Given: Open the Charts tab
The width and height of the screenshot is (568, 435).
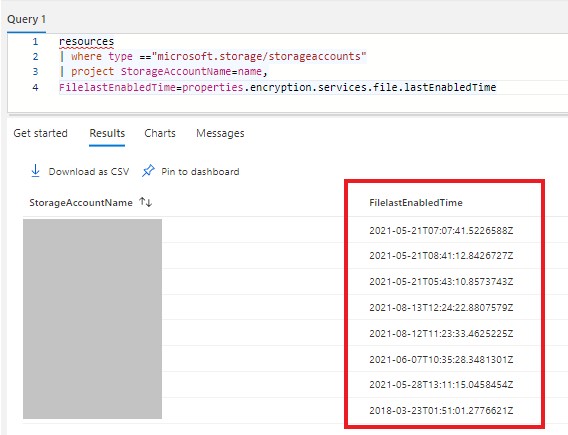Looking at the screenshot, I should pos(160,133).
